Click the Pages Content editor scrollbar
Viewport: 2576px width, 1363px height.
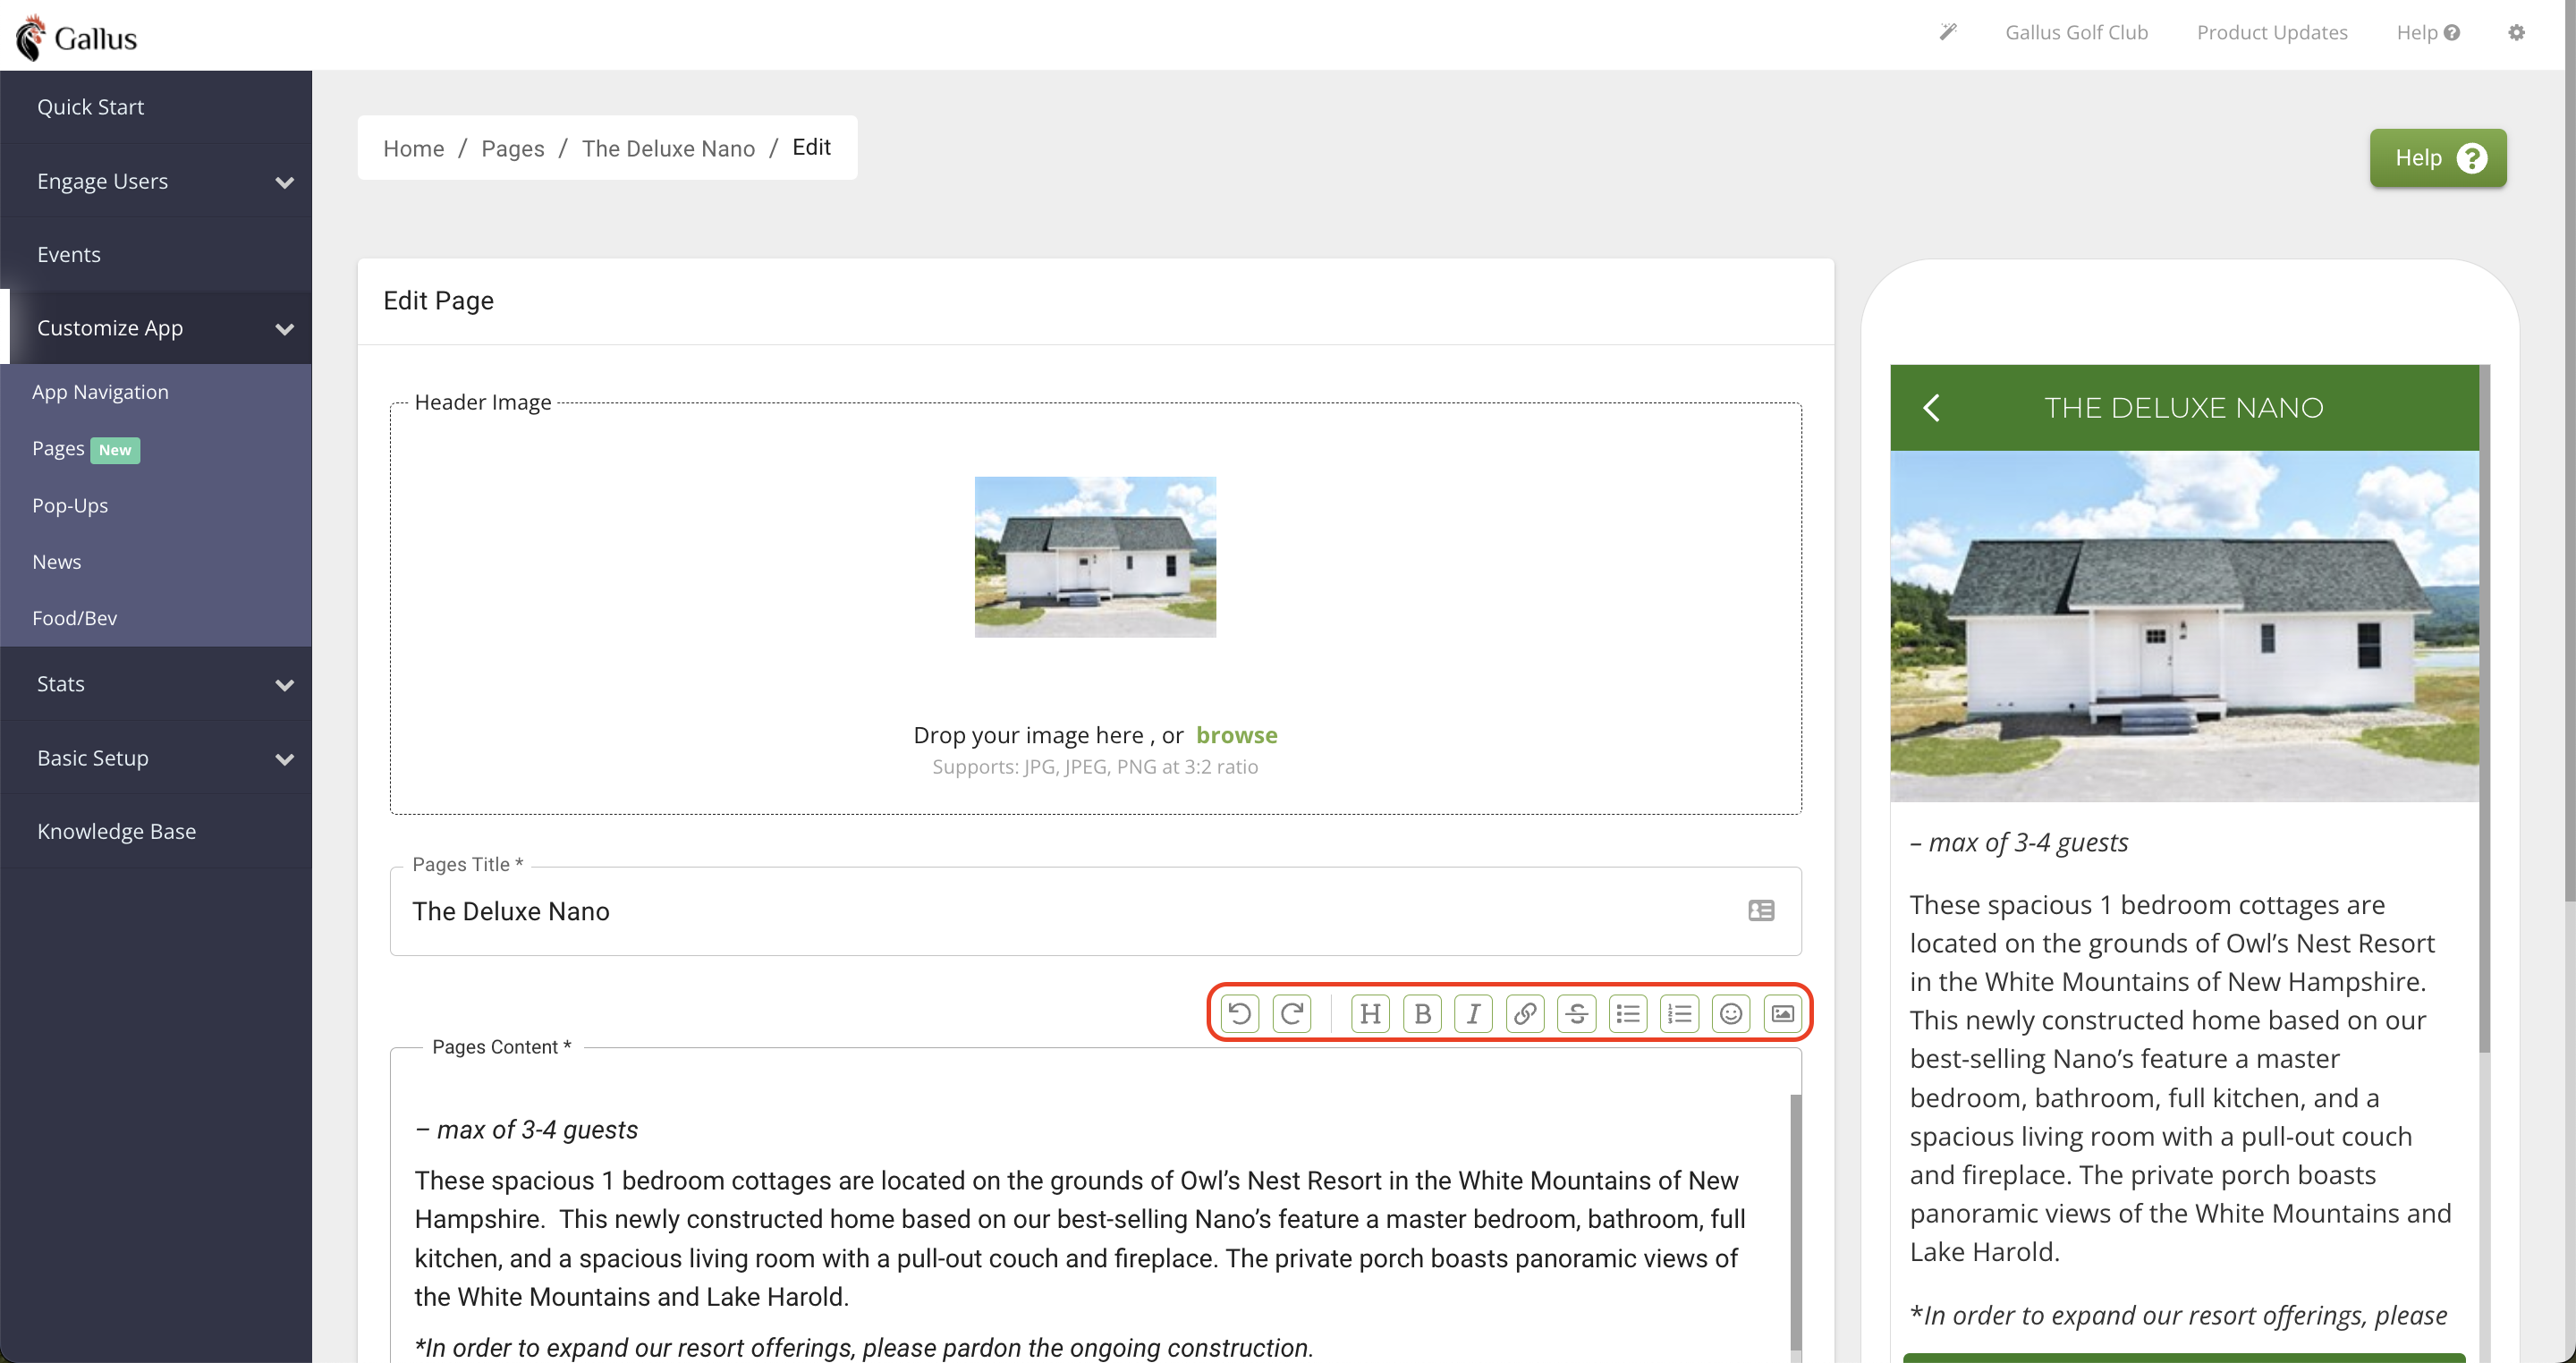click(x=1795, y=1220)
